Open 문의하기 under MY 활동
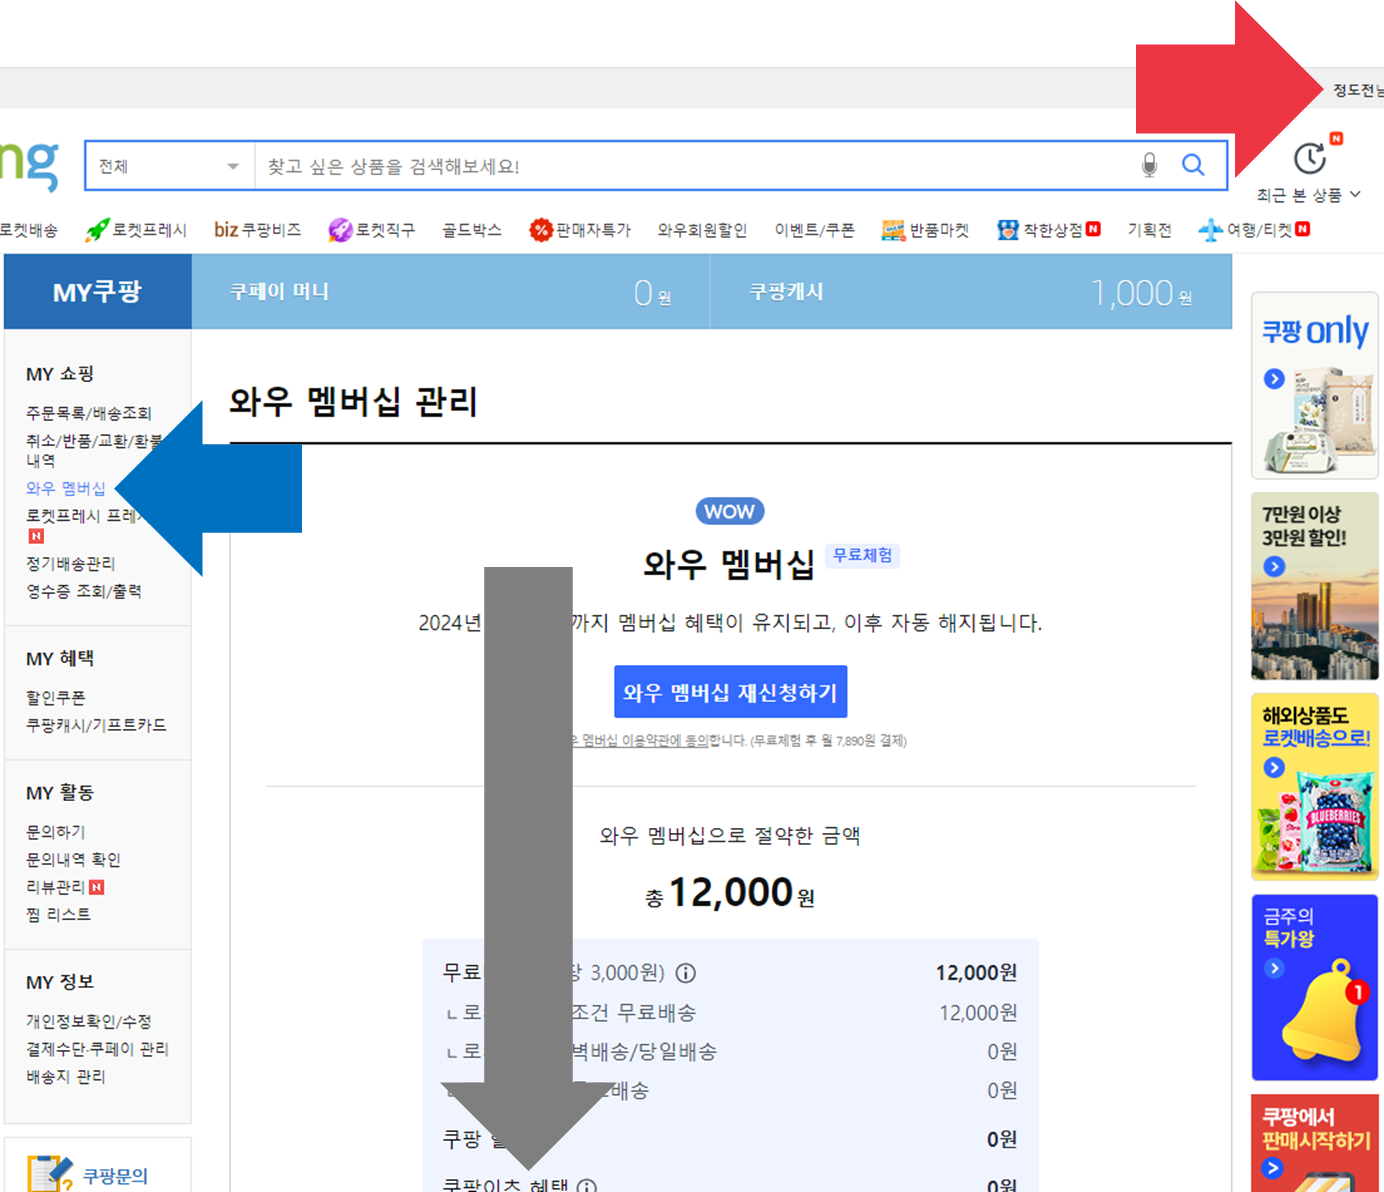Image resolution: width=1384 pixels, height=1192 pixels. [56, 831]
